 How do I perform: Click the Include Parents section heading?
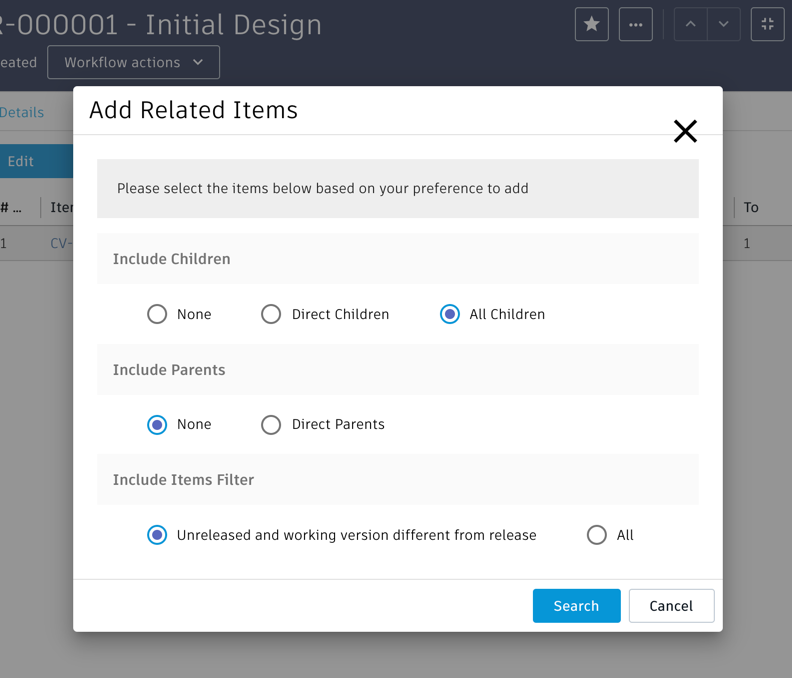169,370
